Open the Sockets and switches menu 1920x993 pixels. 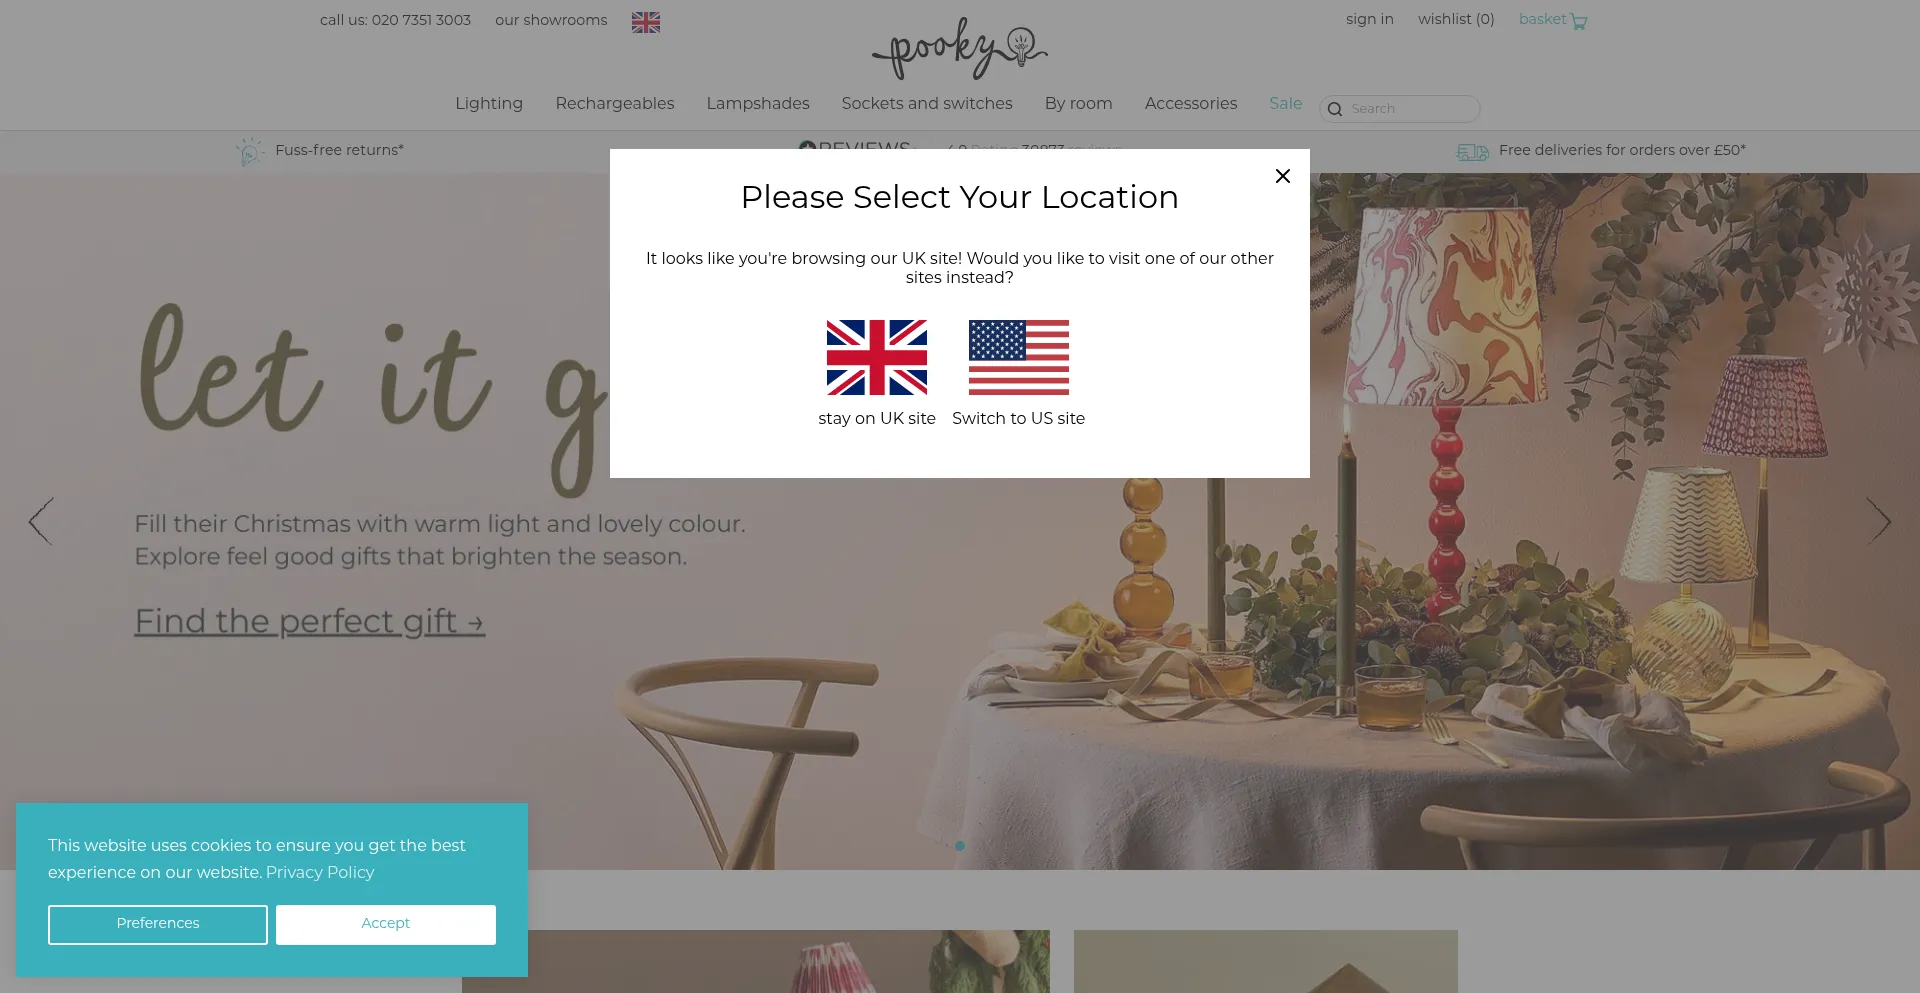click(927, 103)
